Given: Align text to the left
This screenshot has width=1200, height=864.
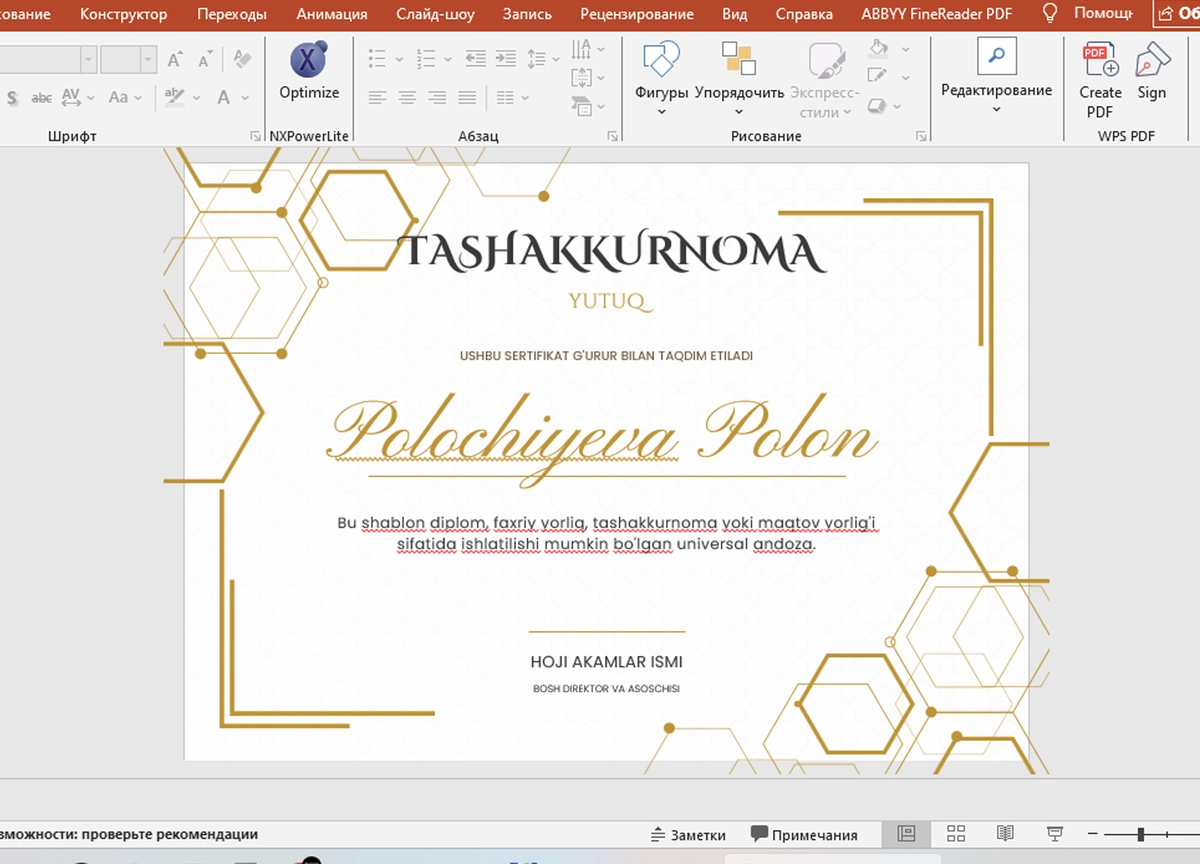Looking at the screenshot, I should [377, 98].
